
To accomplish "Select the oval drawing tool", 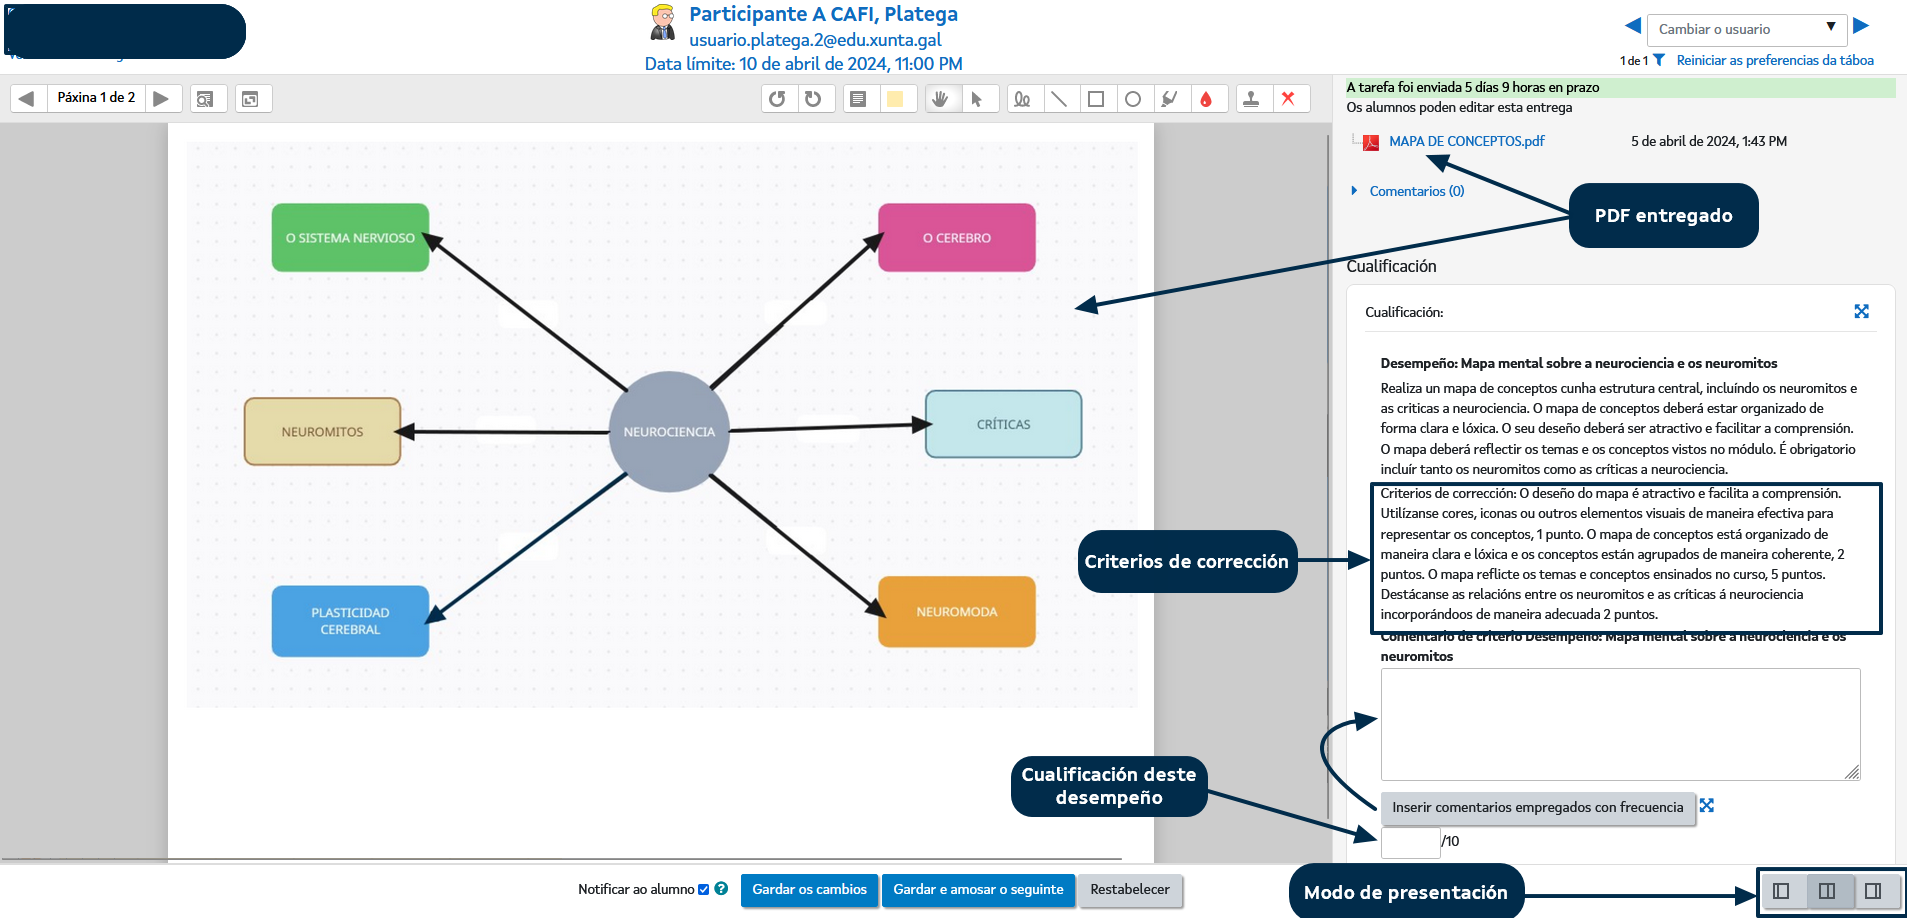I will 1133,99.
